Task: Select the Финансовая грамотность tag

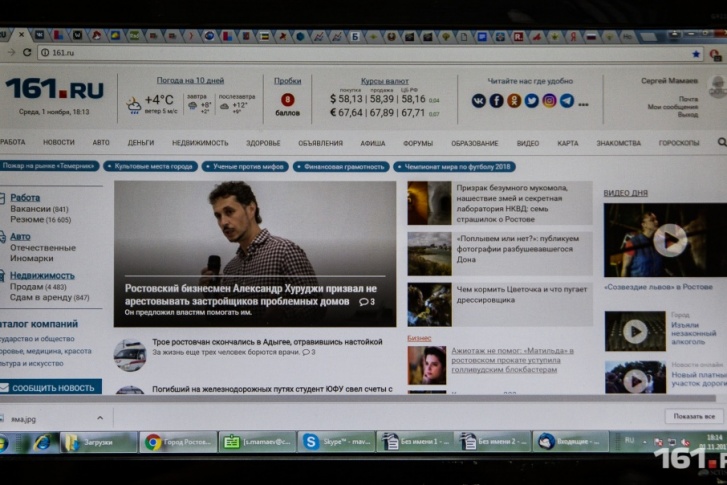Action: click(341, 167)
